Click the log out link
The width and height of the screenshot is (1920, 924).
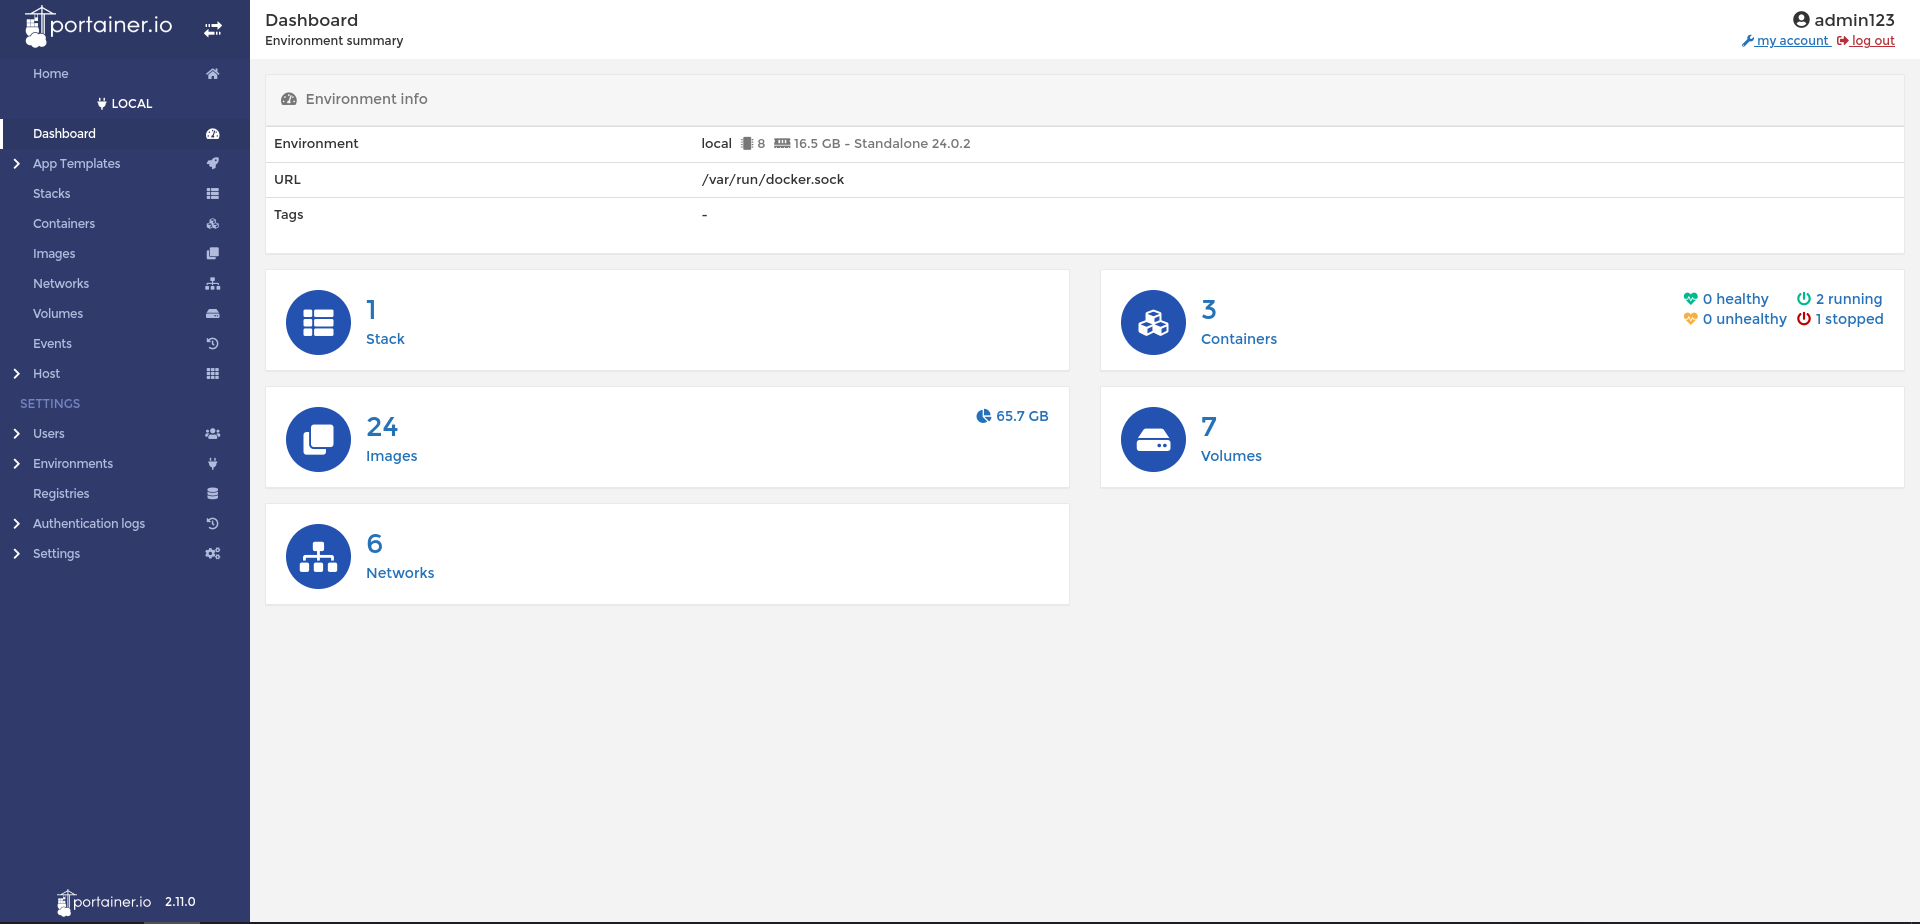(1872, 41)
